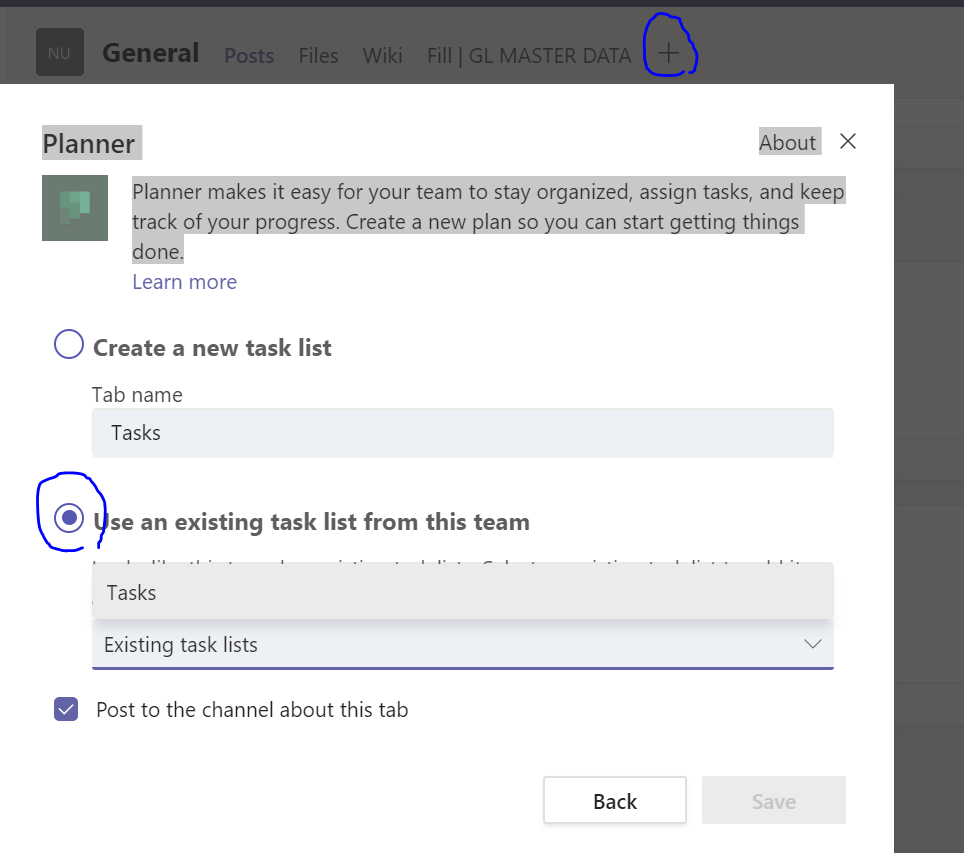The image size is (964, 853).
Task: Click the green Planner app icon
Action: (x=75, y=208)
